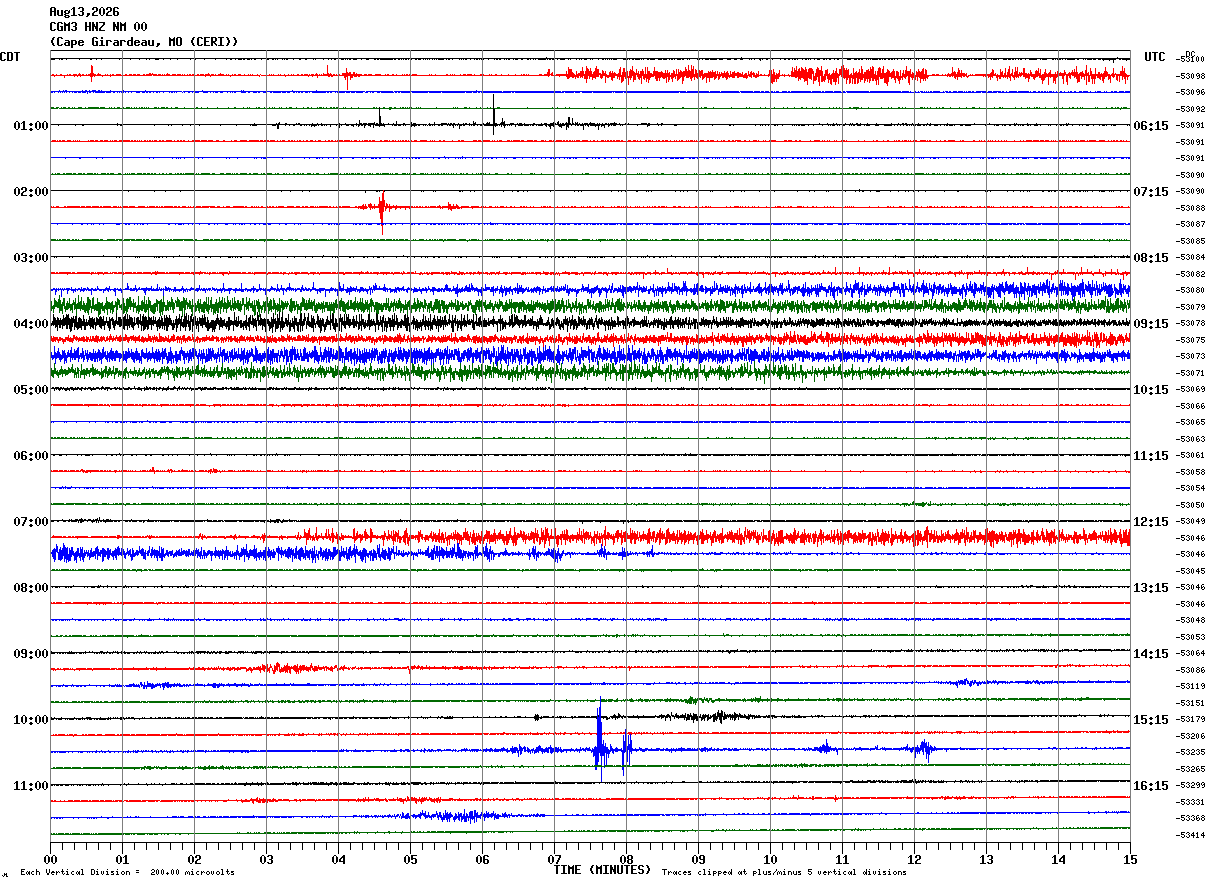
Task: Click the CDT timezone label
Action: [10, 57]
